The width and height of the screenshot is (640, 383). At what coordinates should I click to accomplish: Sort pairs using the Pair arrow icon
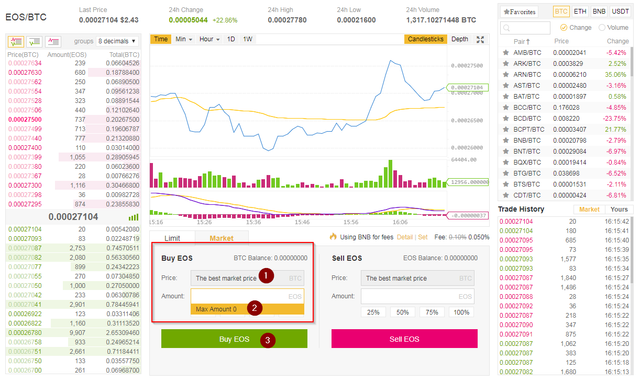tap(528, 42)
